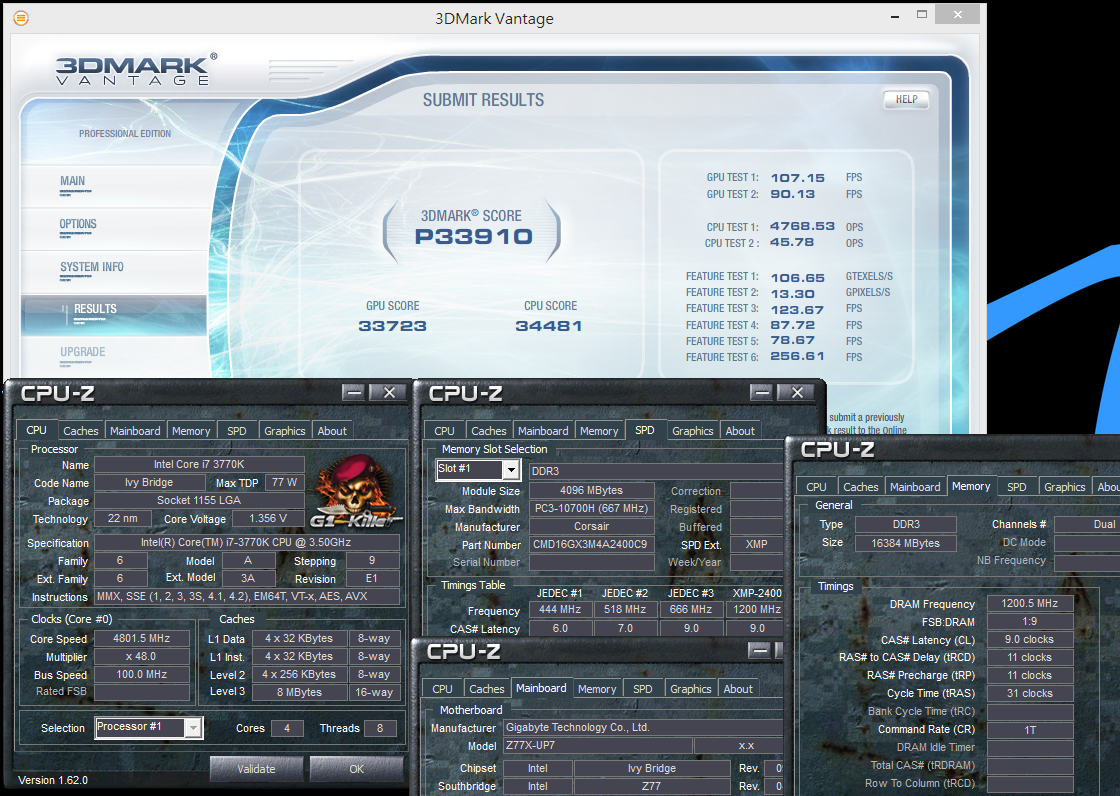This screenshot has width=1120, height=796.
Task: Select the System Info menu item
Action: point(91,267)
